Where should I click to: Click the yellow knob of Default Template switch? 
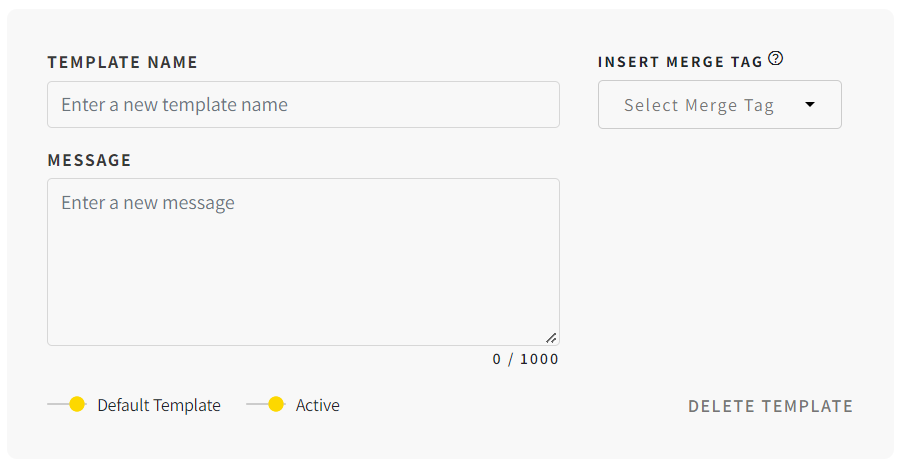[x=77, y=404]
